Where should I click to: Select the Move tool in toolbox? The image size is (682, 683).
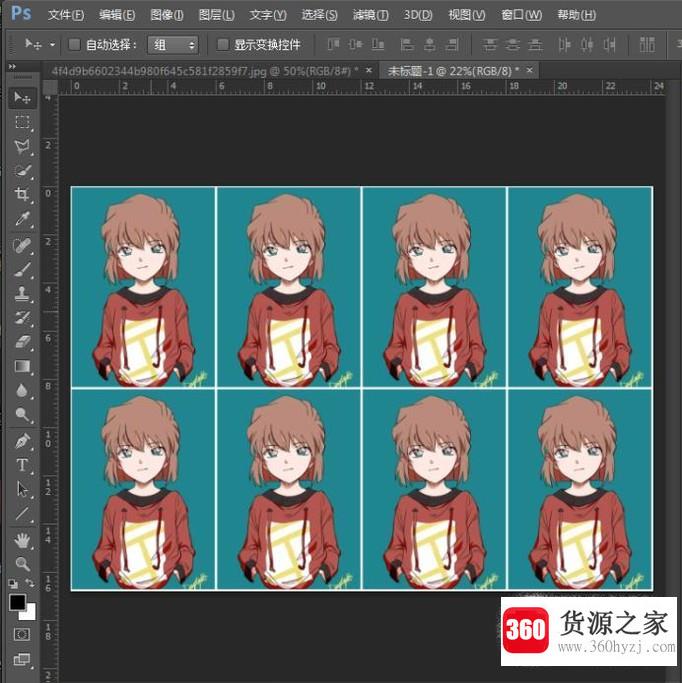22,98
